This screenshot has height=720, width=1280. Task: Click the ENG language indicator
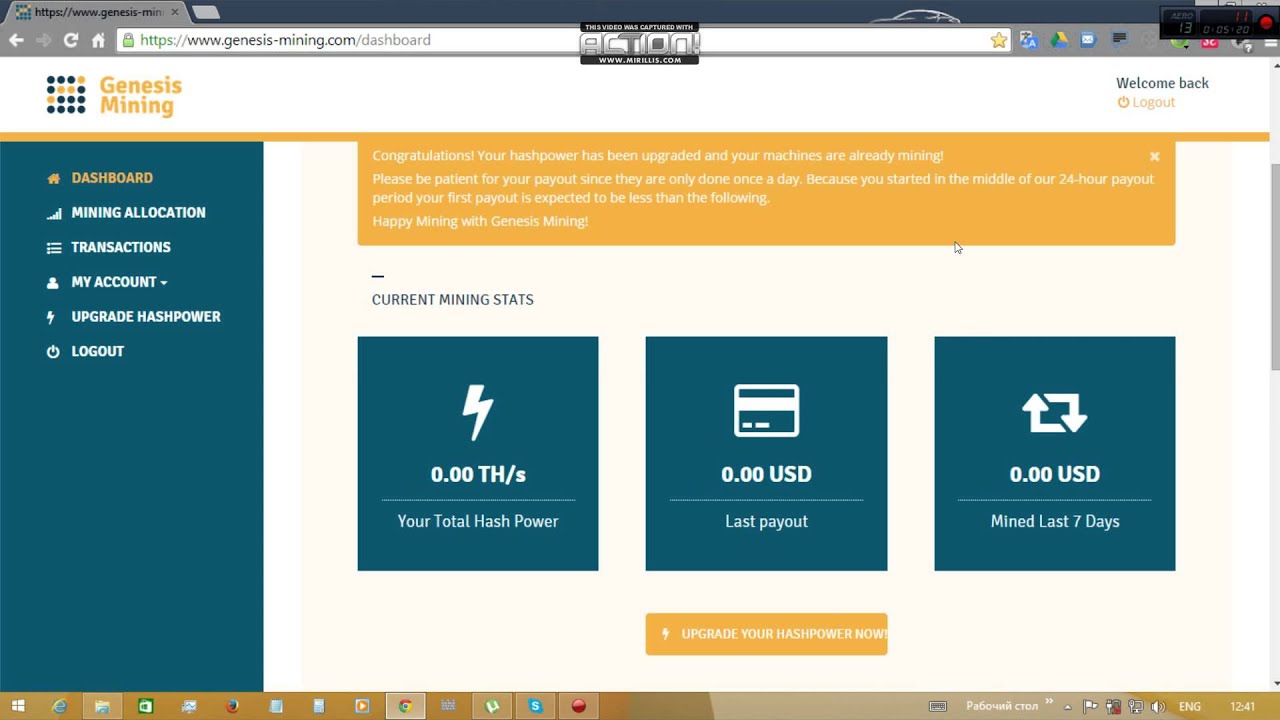1190,706
